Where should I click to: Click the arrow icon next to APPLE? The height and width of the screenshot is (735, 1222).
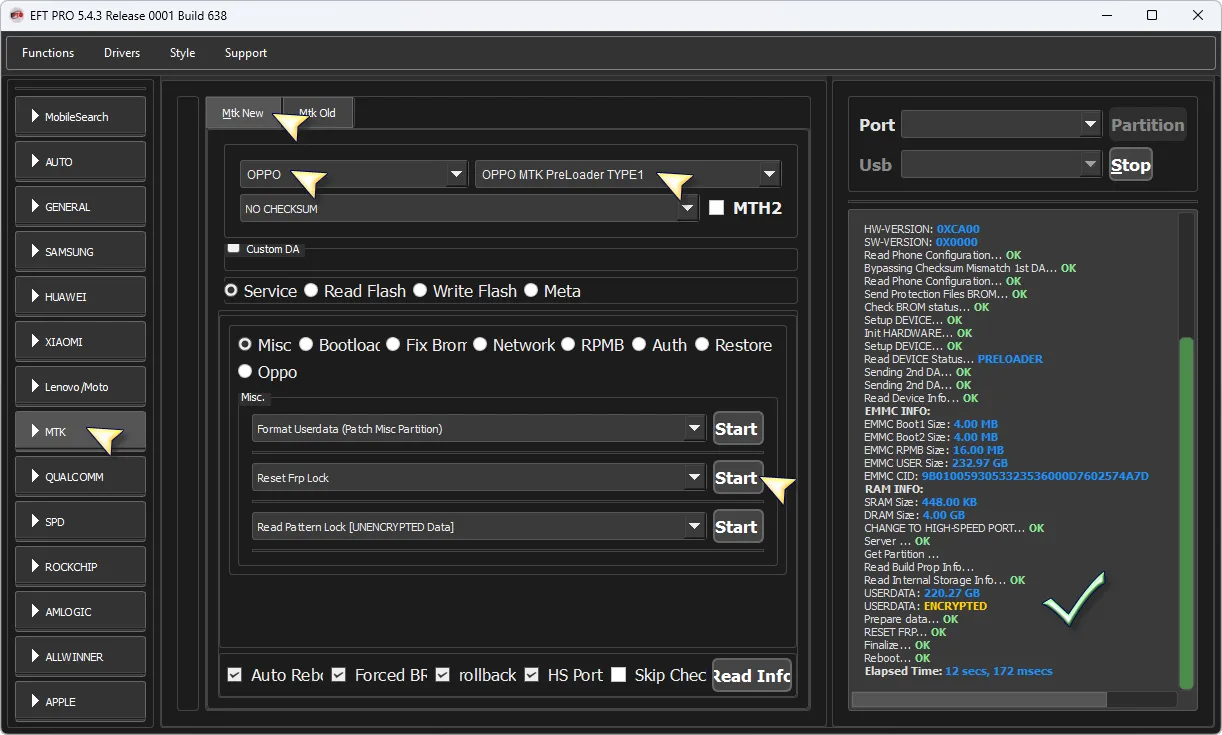(x=35, y=702)
